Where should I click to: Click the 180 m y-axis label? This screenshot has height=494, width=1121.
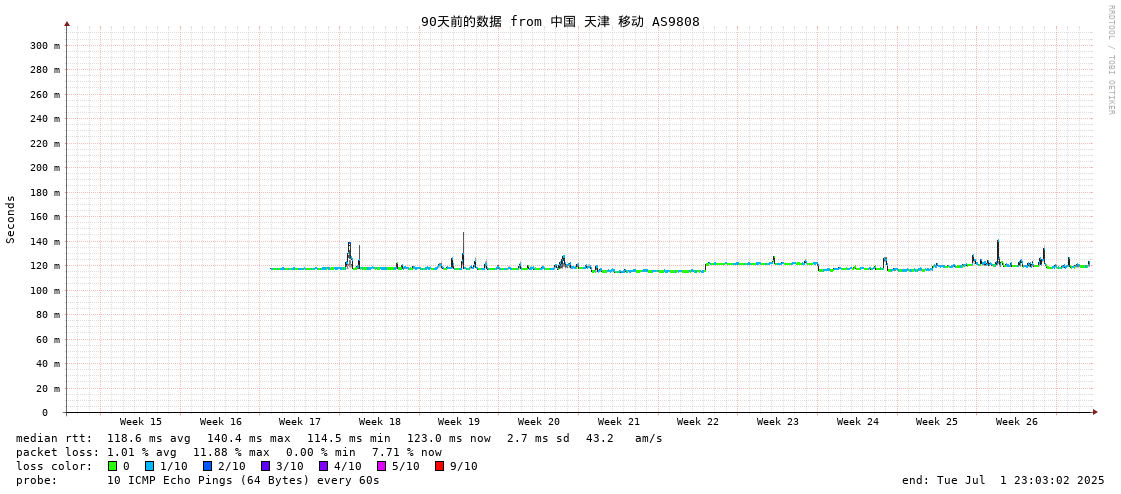[45, 192]
